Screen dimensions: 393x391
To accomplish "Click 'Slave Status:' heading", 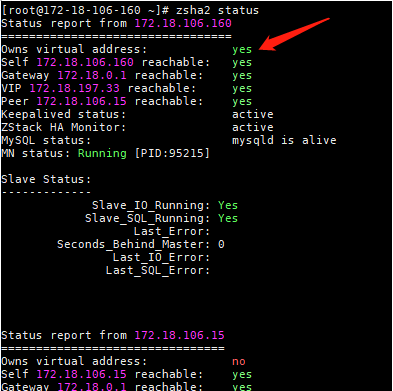I will click(x=46, y=179).
